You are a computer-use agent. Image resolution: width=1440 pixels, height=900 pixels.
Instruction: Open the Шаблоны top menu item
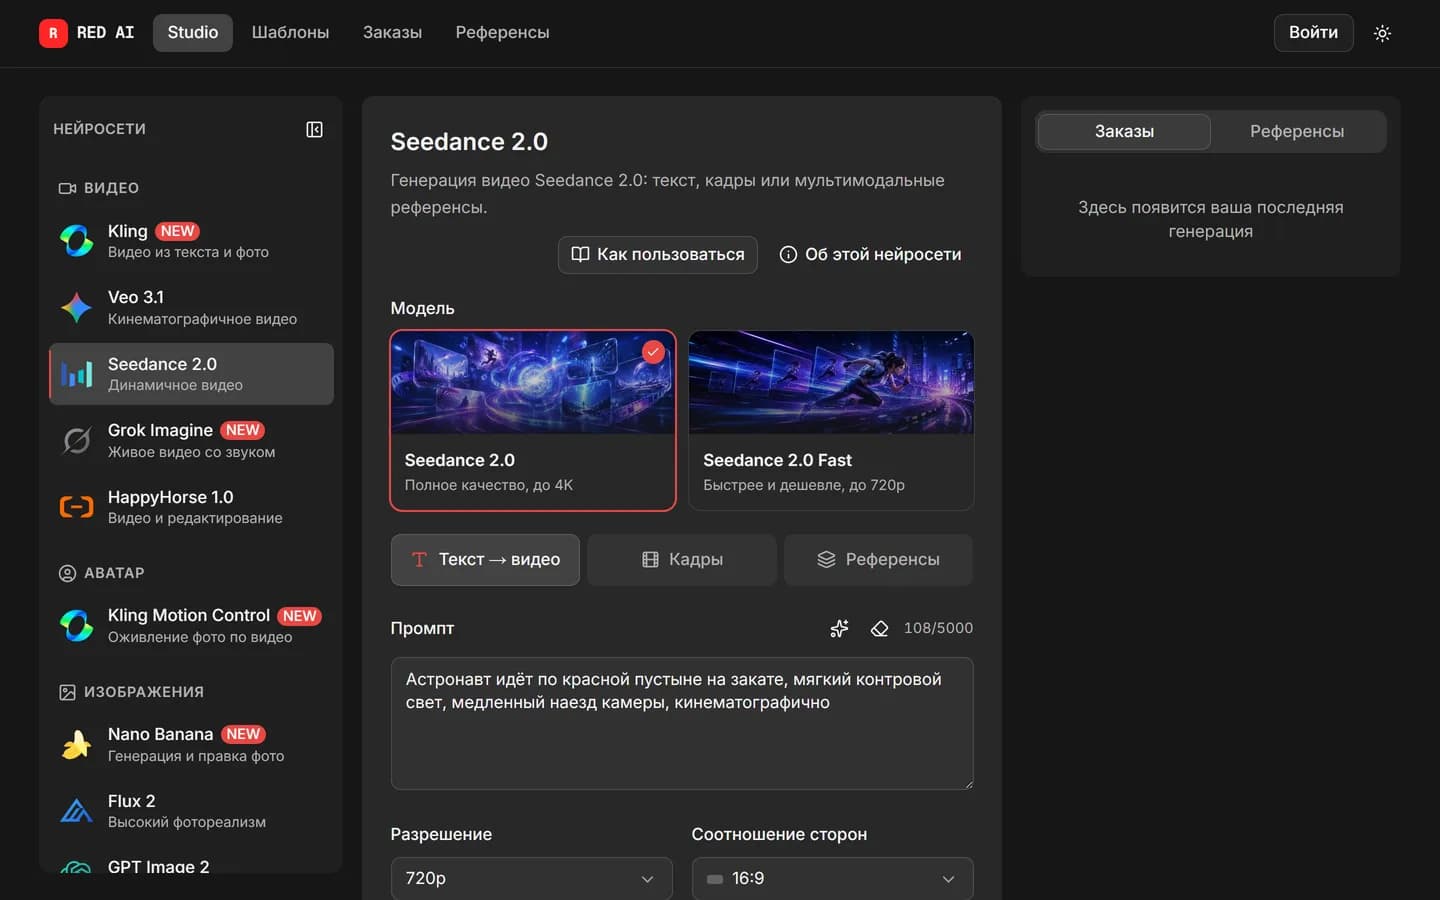click(290, 33)
